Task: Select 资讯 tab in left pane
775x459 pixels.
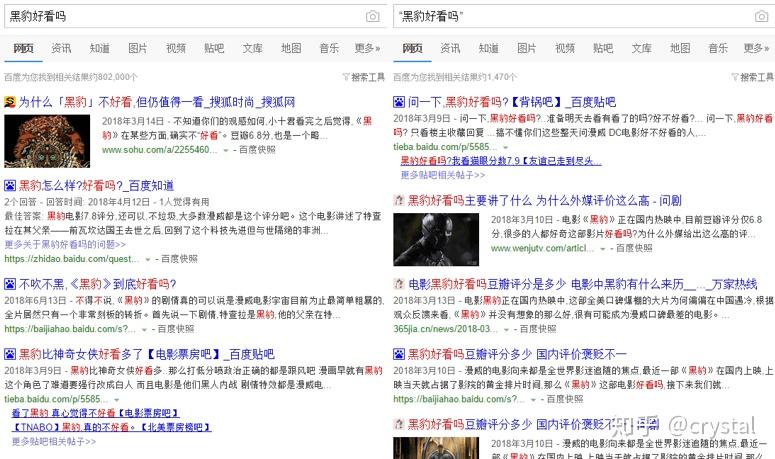Action: [x=61, y=48]
